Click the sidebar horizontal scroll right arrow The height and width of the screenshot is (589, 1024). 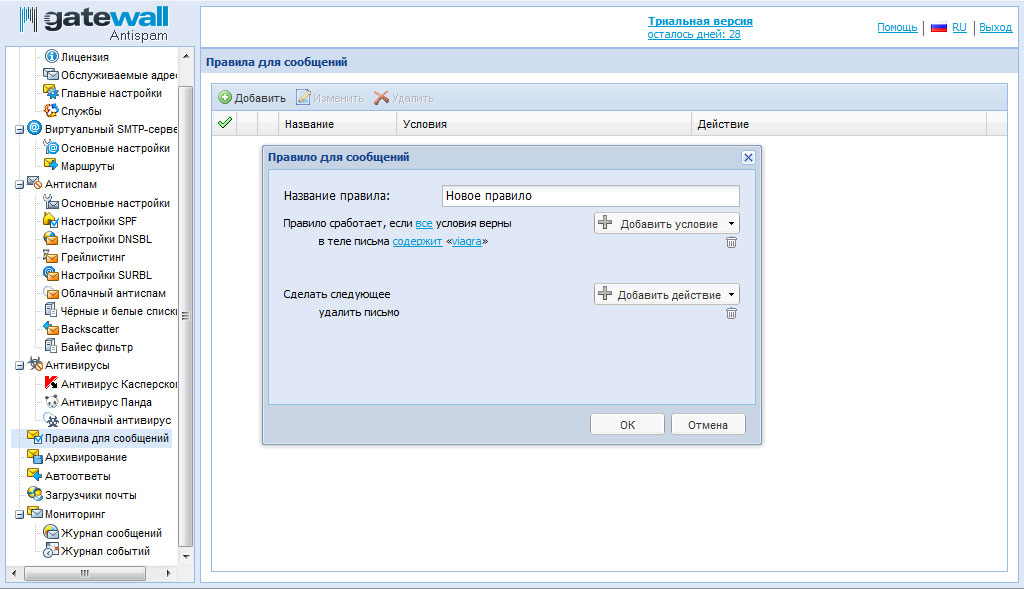(168, 573)
